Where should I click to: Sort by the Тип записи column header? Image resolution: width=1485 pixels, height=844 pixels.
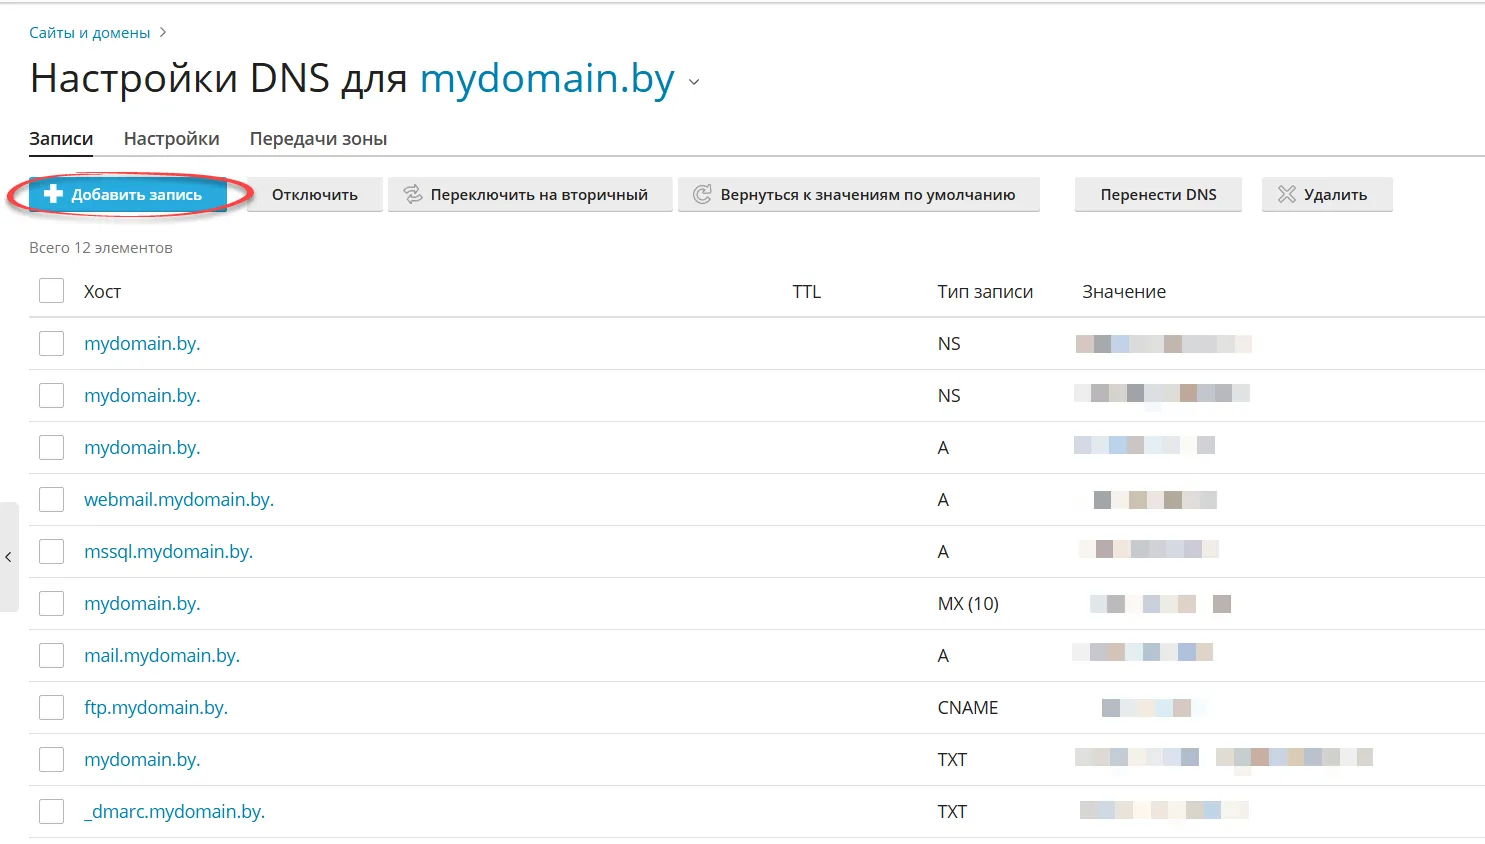click(984, 291)
